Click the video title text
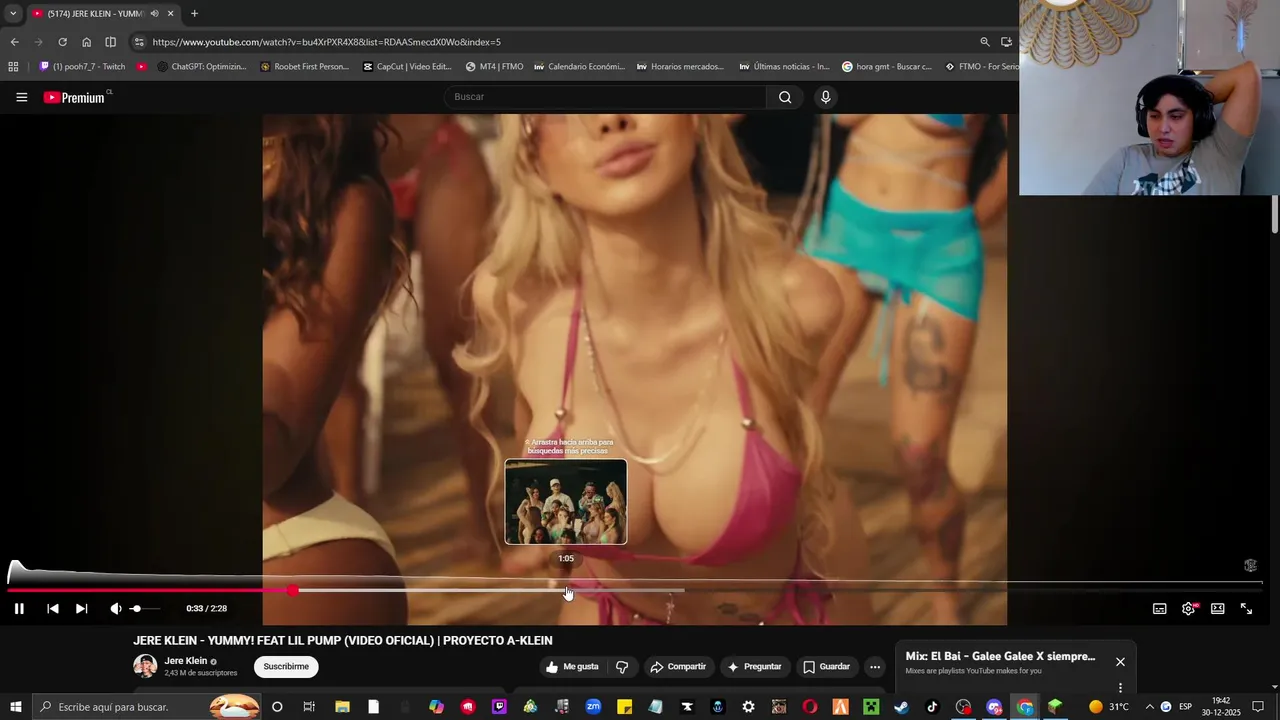The image size is (1280, 720). point(343,641)
